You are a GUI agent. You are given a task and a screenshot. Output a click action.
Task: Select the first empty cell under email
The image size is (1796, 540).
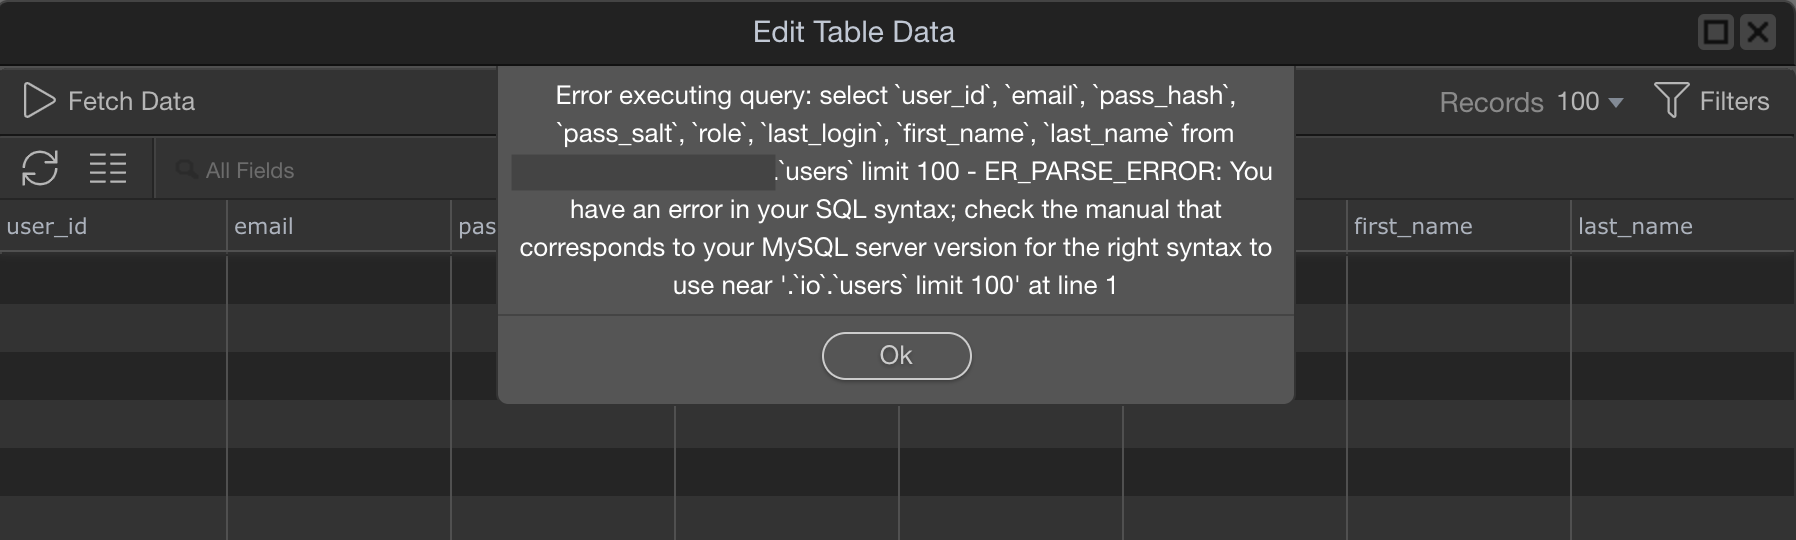tap(338, 280)
